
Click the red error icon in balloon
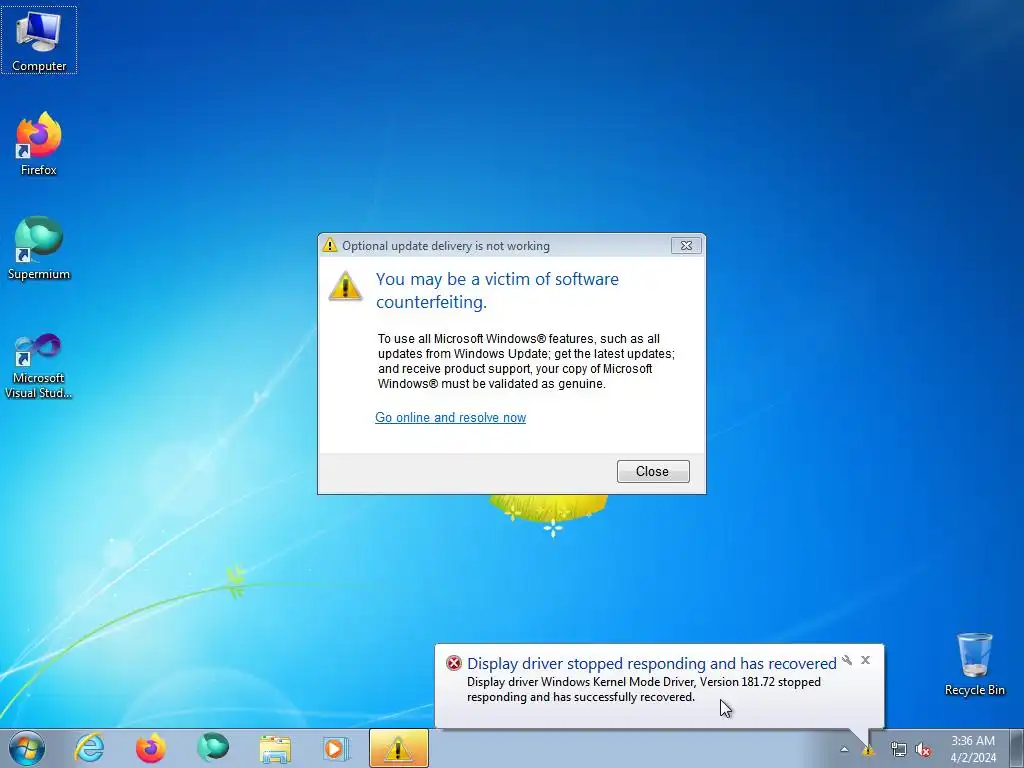click(x=454, y=664)
